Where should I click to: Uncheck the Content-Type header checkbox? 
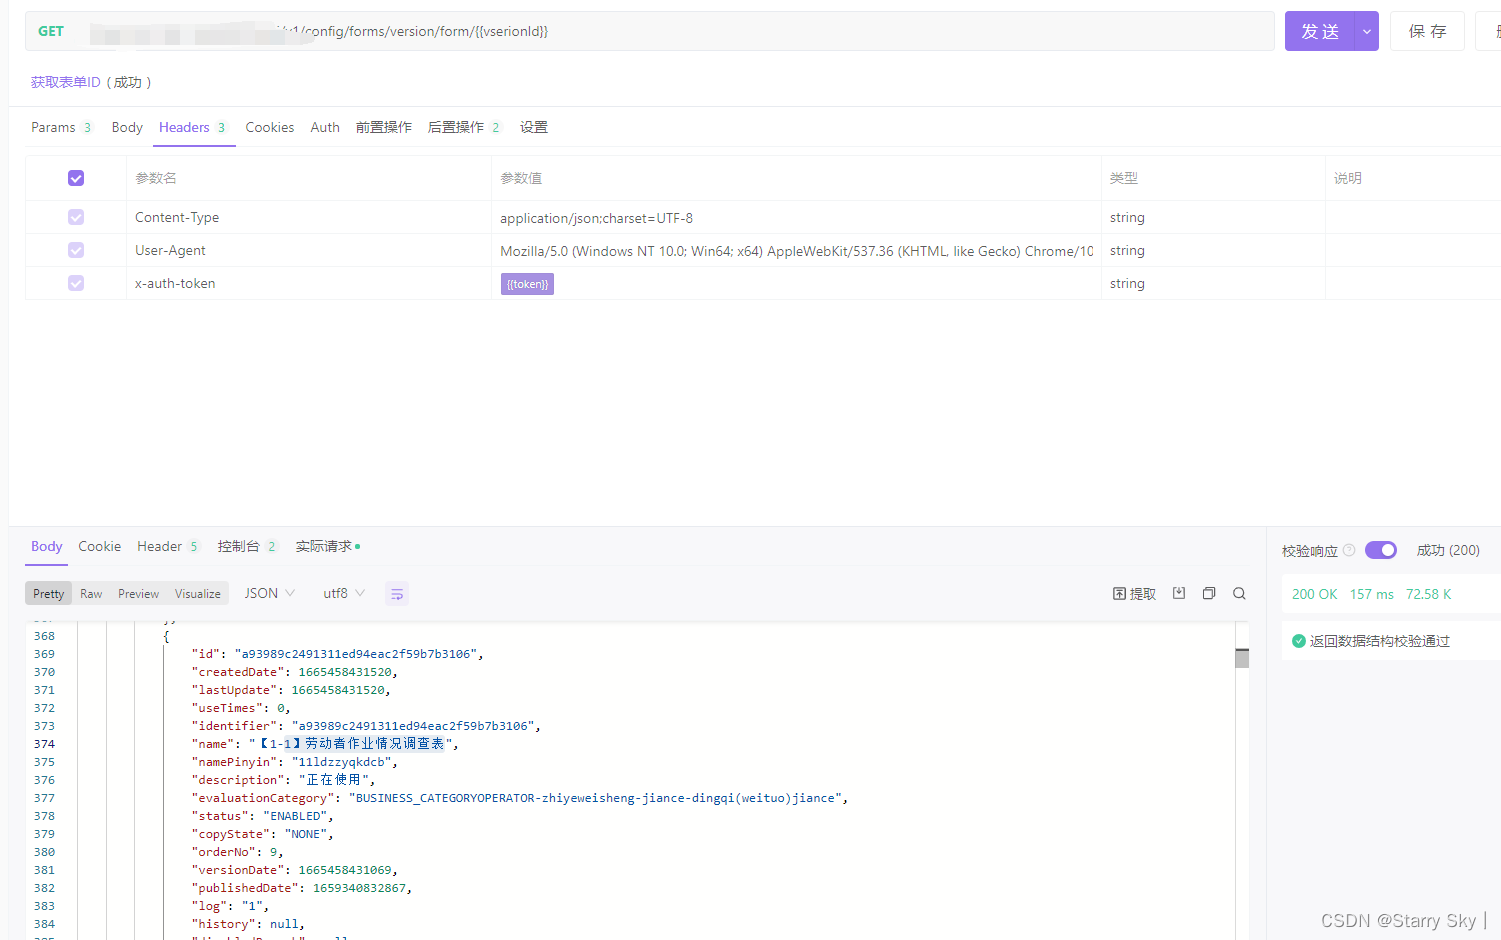[x=76, y=217]
